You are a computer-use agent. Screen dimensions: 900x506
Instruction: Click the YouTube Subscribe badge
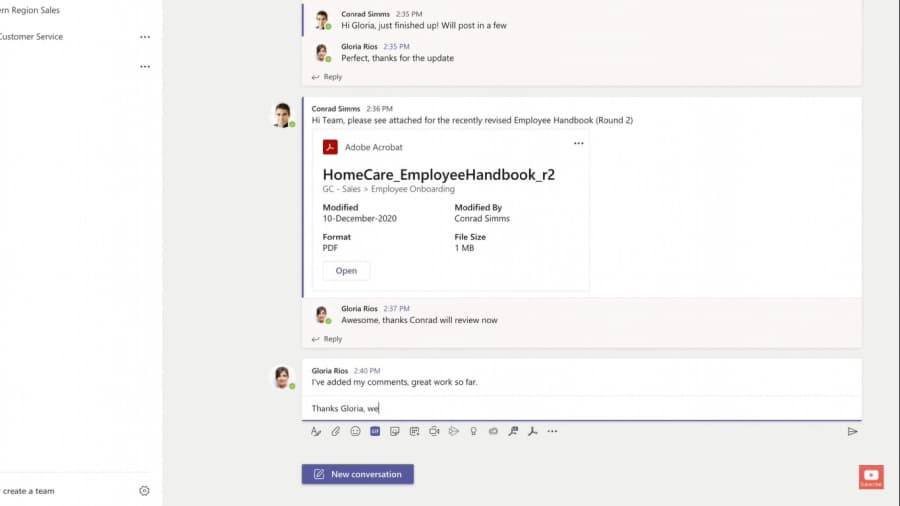[871, 477]
